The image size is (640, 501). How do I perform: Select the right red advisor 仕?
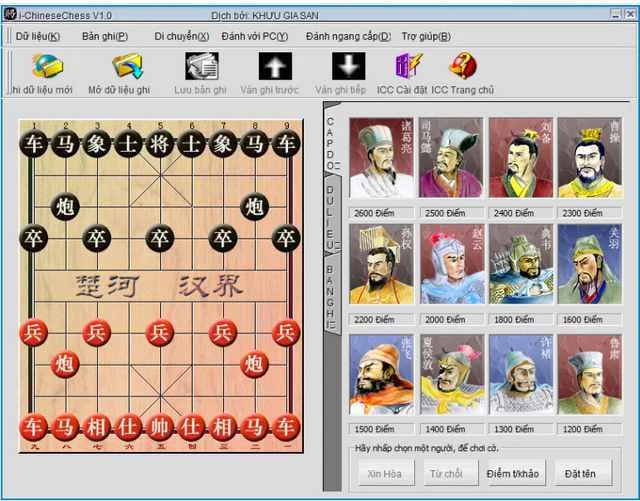191,428
